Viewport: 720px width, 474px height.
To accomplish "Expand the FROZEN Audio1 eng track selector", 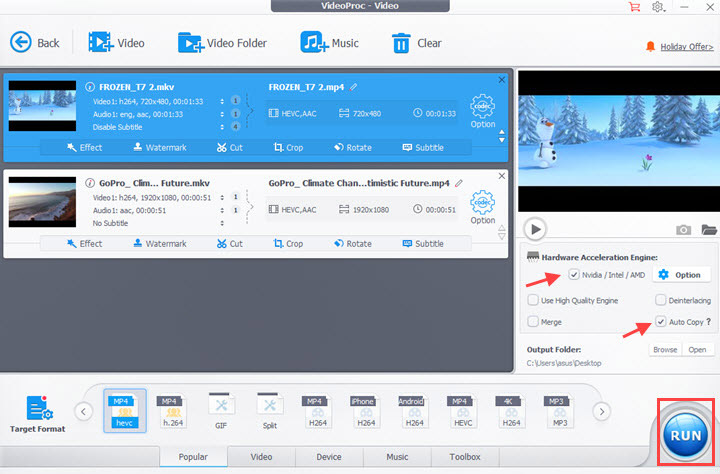I will tap(222, 114).
